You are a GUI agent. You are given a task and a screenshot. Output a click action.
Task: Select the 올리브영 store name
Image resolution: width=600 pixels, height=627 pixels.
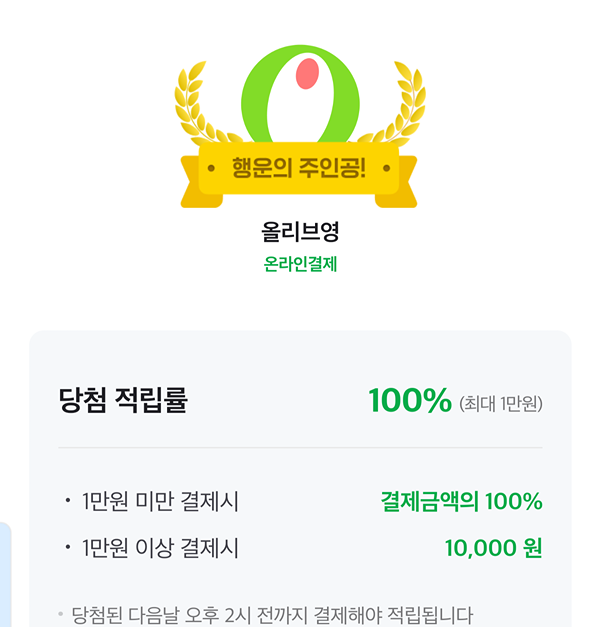click(300, 233)
